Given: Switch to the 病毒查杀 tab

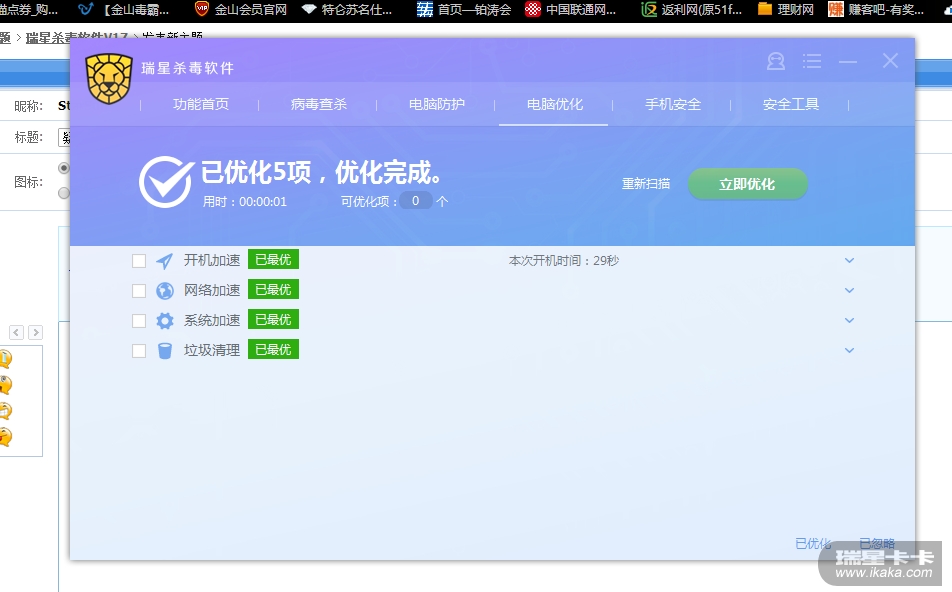Looking at the screenshot, I should [x=319, y=104].
